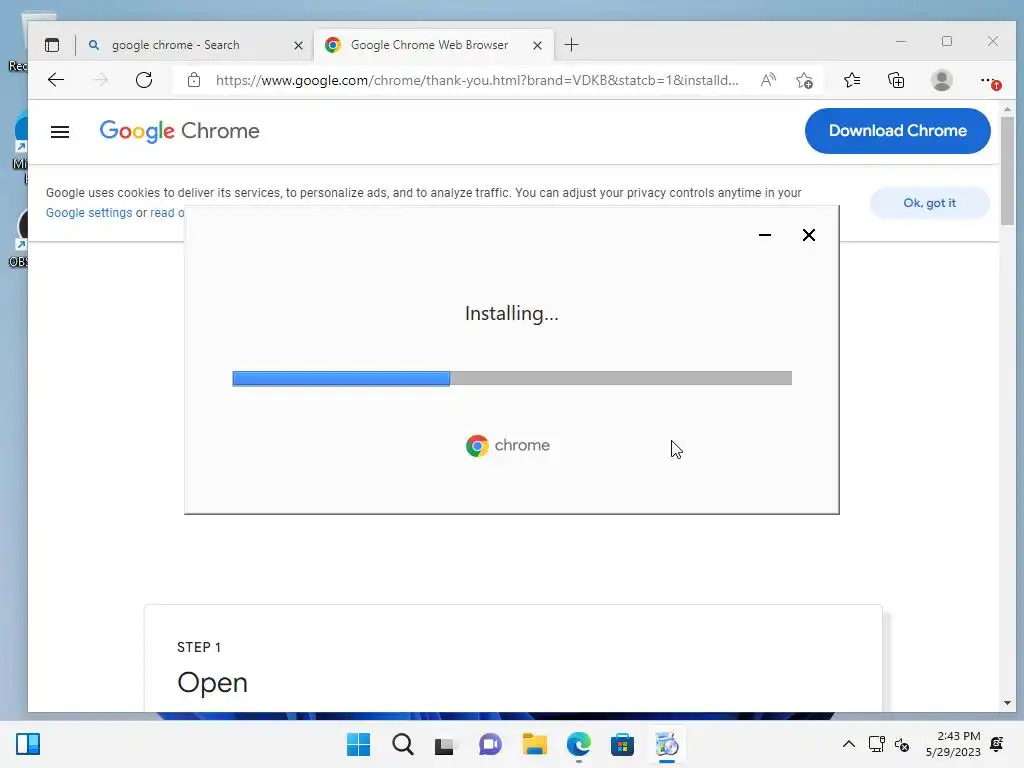
Task: Open File Explorer from the taskbar
Action: point(534,744)
